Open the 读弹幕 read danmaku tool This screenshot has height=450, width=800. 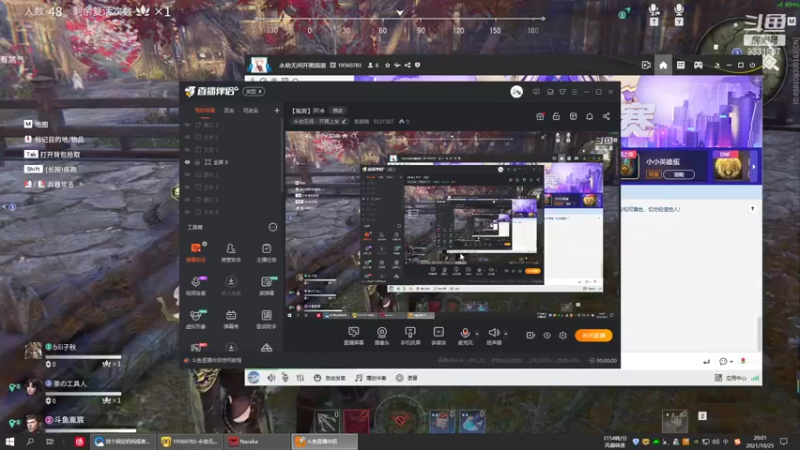click(266, 286)
